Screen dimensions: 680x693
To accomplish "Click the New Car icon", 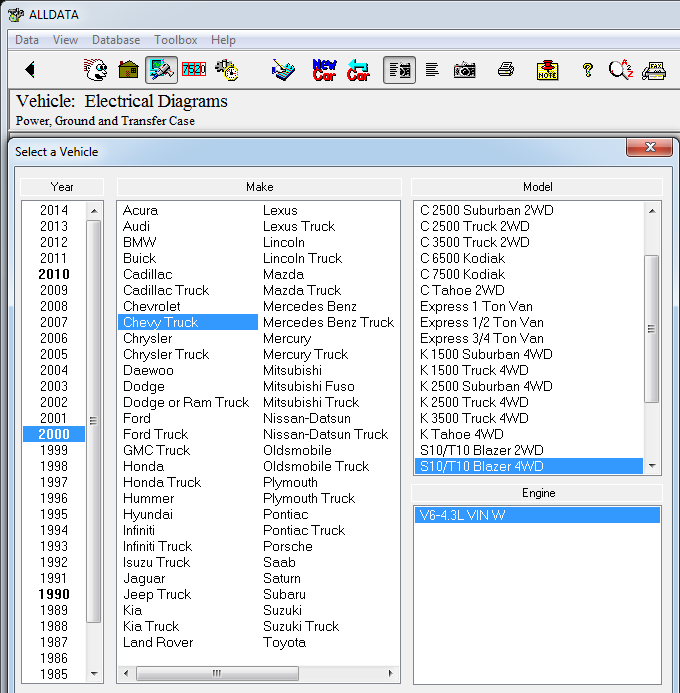I will click(x=324, y=70).
